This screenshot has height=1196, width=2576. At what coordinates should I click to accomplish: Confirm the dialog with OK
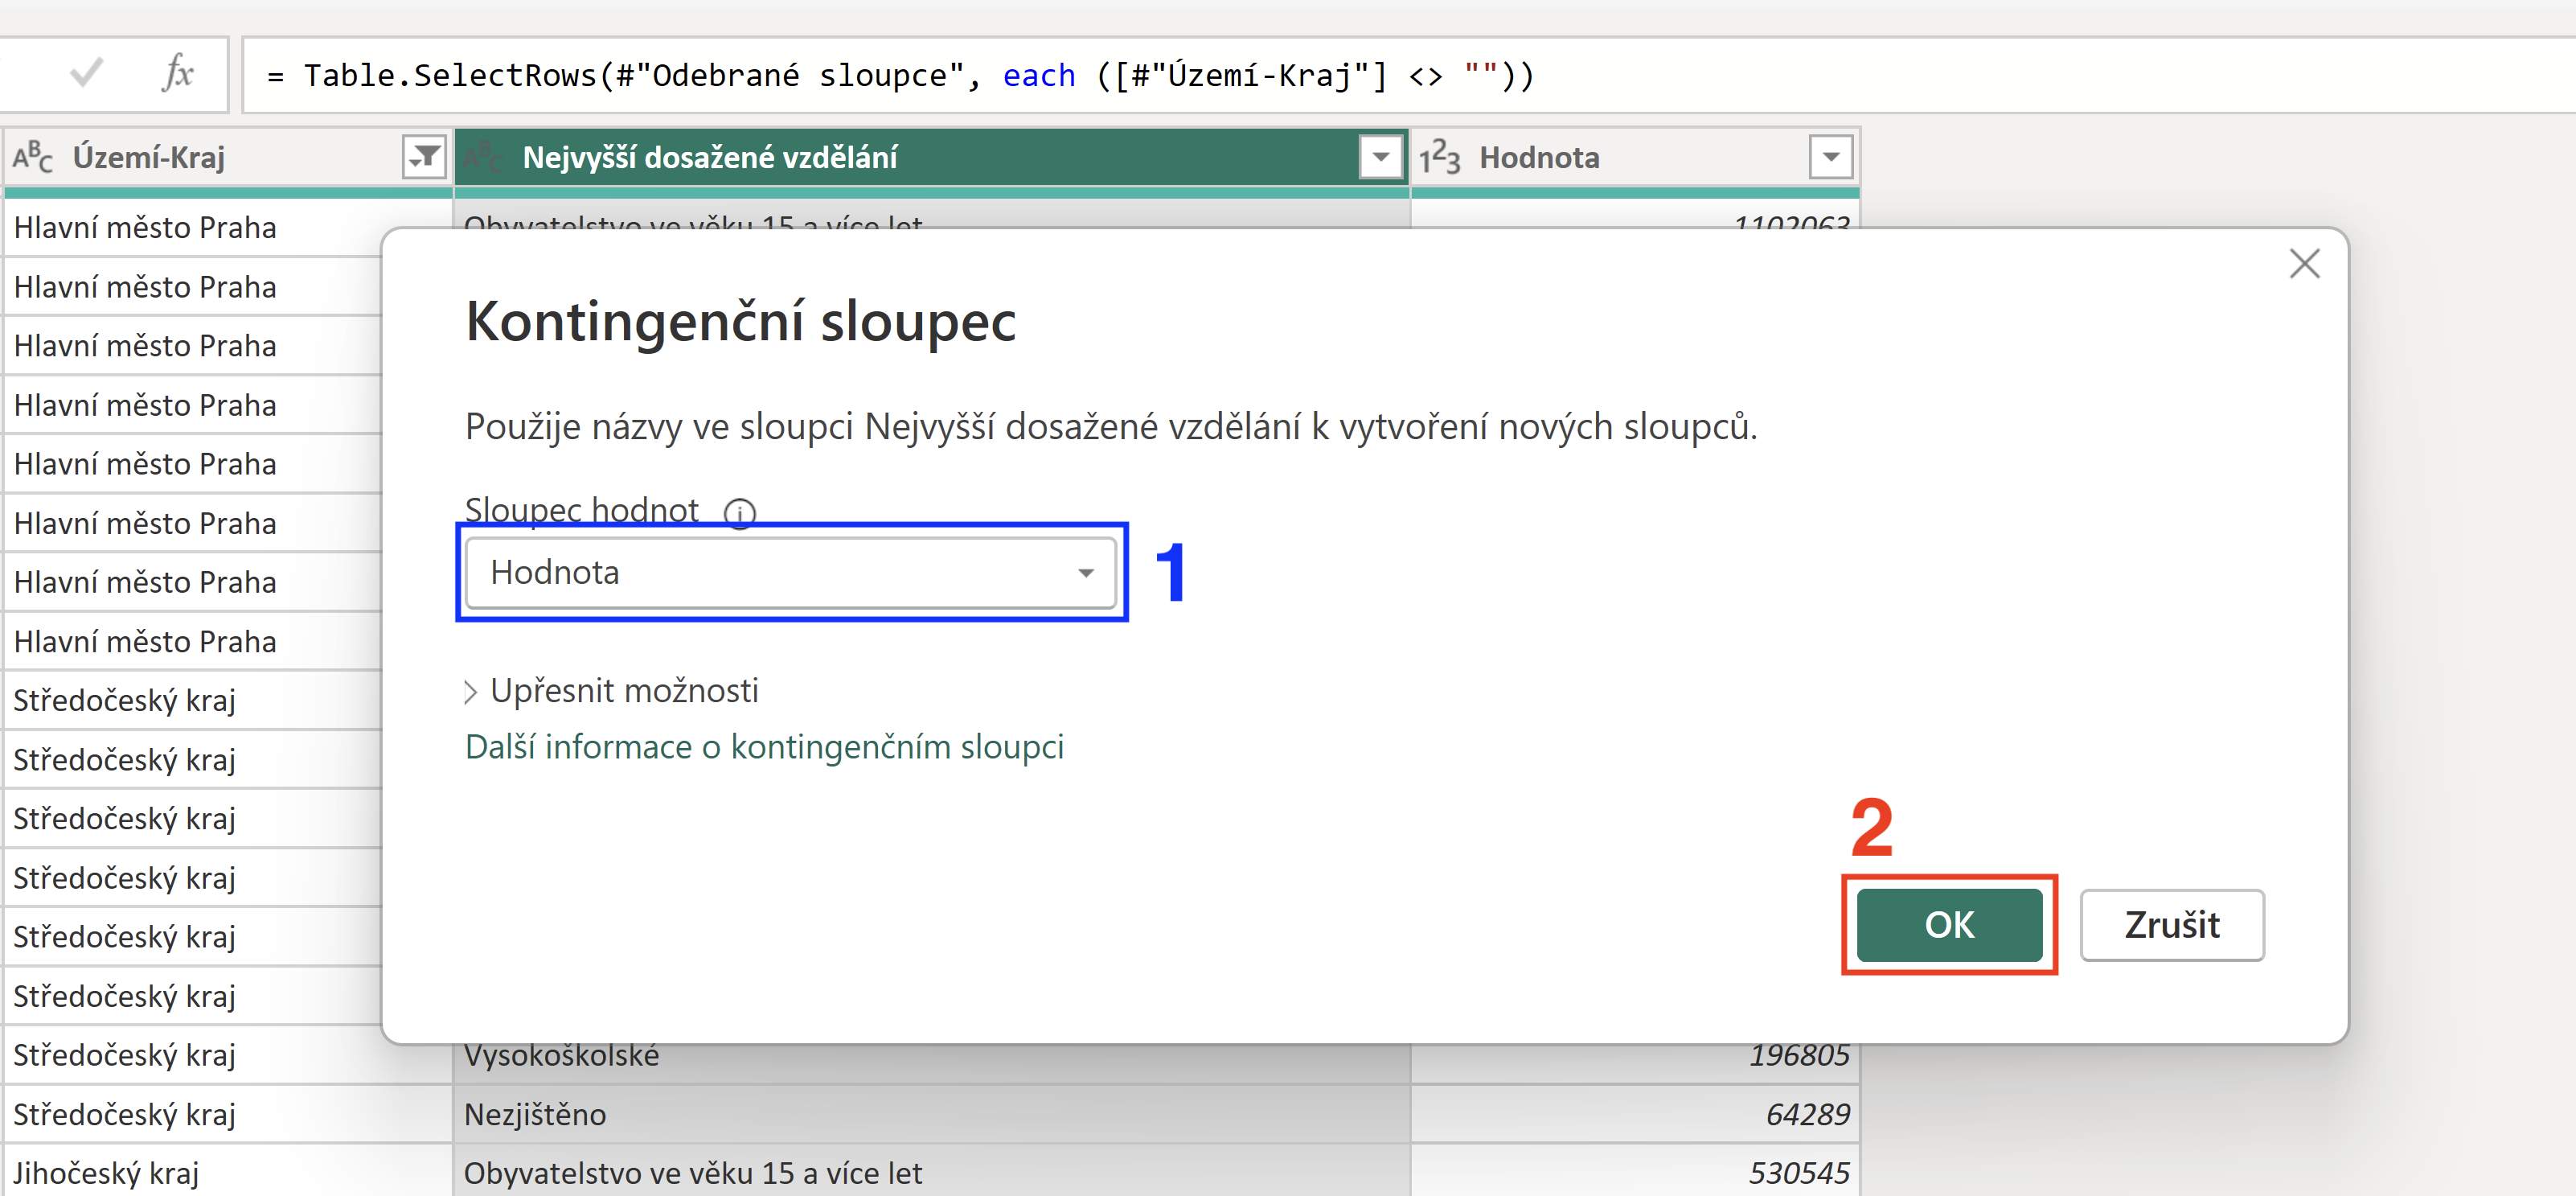coord(1949,925)
